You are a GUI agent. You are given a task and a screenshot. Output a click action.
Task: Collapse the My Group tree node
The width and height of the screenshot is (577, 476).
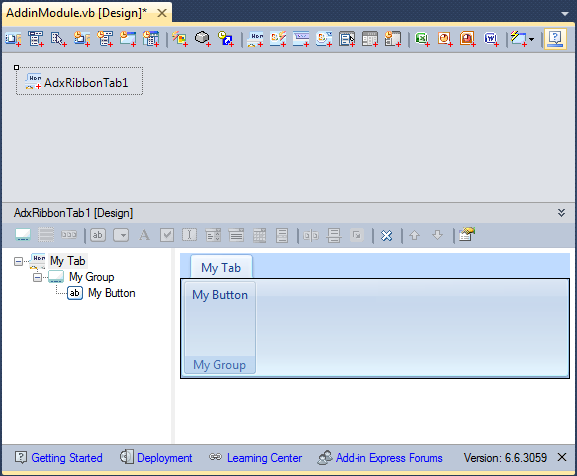tap(37, 277)
